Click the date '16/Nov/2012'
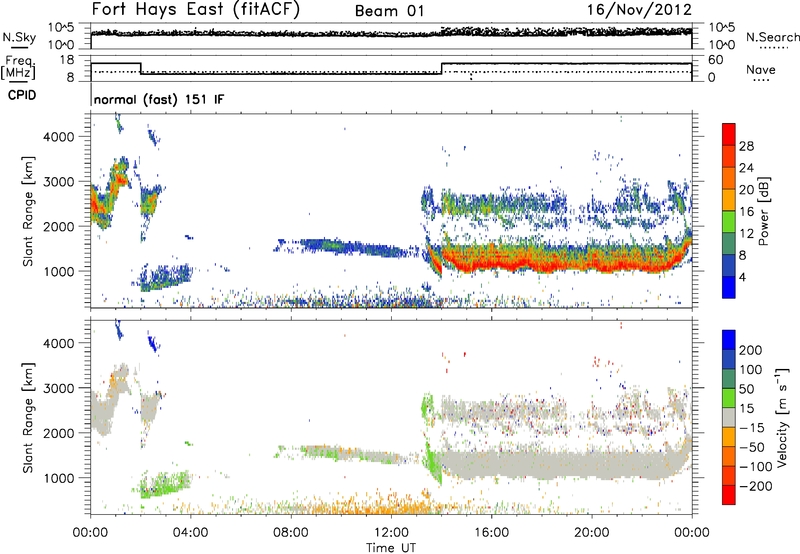The width and height of the screenshot is (800, 554). 639,10
